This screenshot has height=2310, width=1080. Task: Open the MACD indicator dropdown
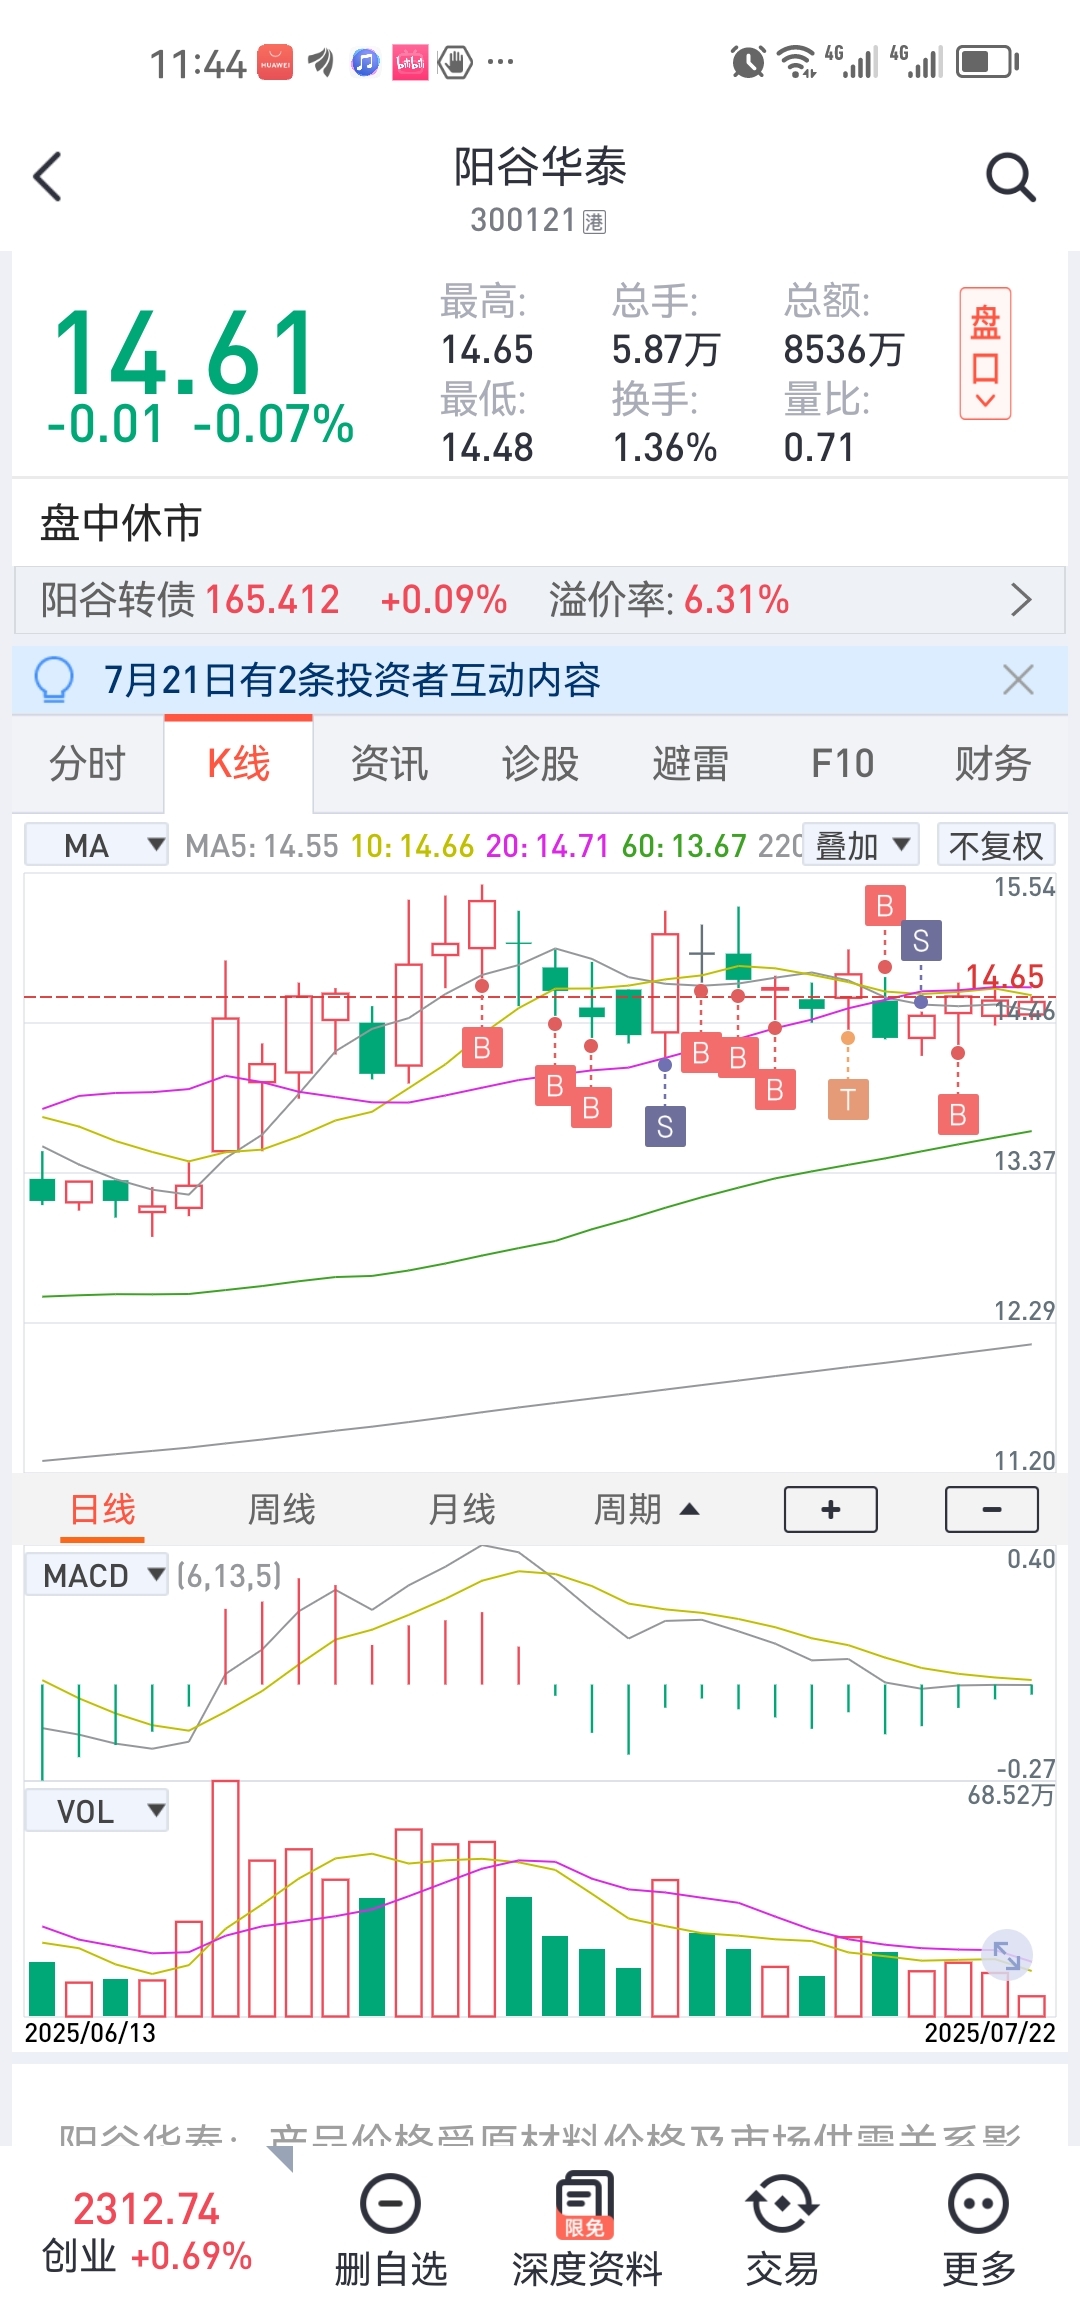point(96,1575)
